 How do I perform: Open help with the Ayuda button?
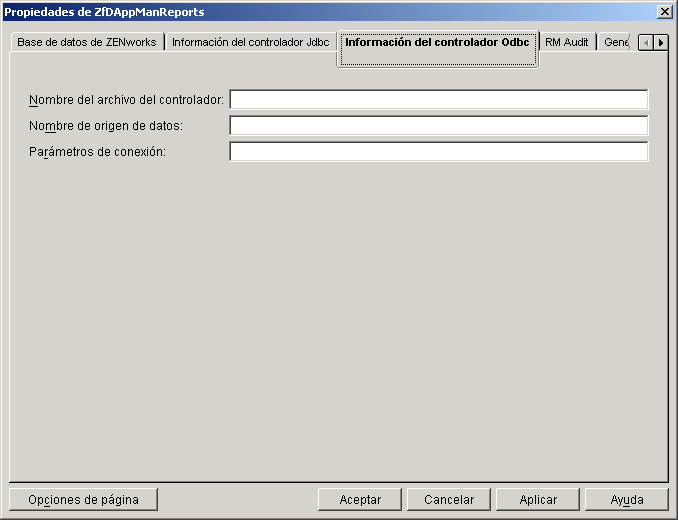click(x=627, y=500)
